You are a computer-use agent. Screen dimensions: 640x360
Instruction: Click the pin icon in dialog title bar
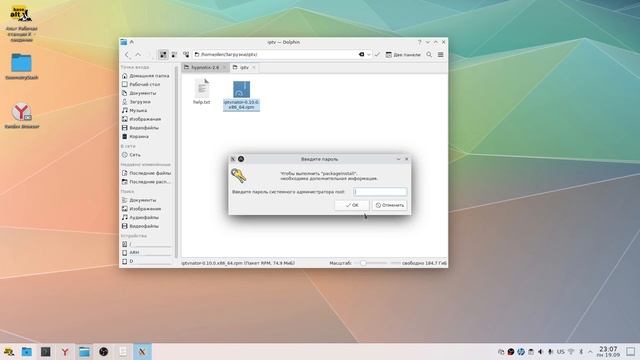(241, 159)
